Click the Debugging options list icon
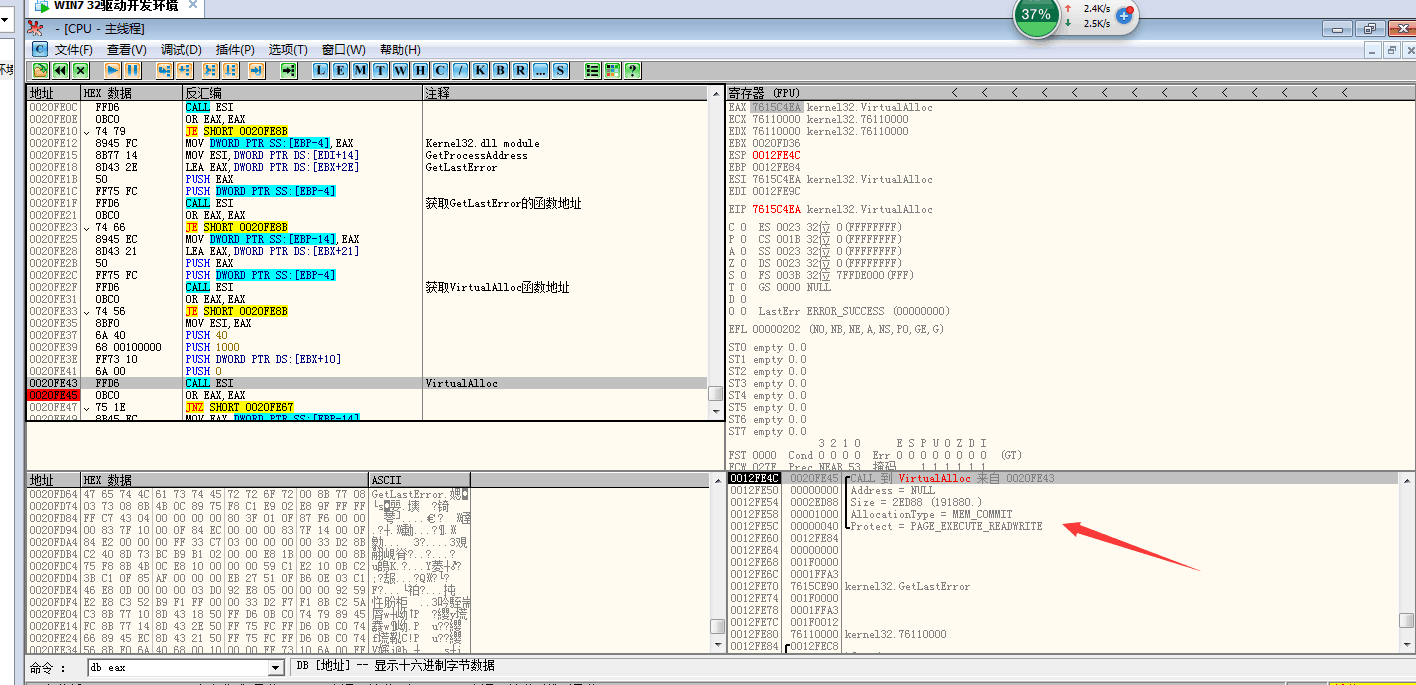Image resolution: width=1416 pixels, height=685 pixels. pyautogui.click(x=592, y=70)
